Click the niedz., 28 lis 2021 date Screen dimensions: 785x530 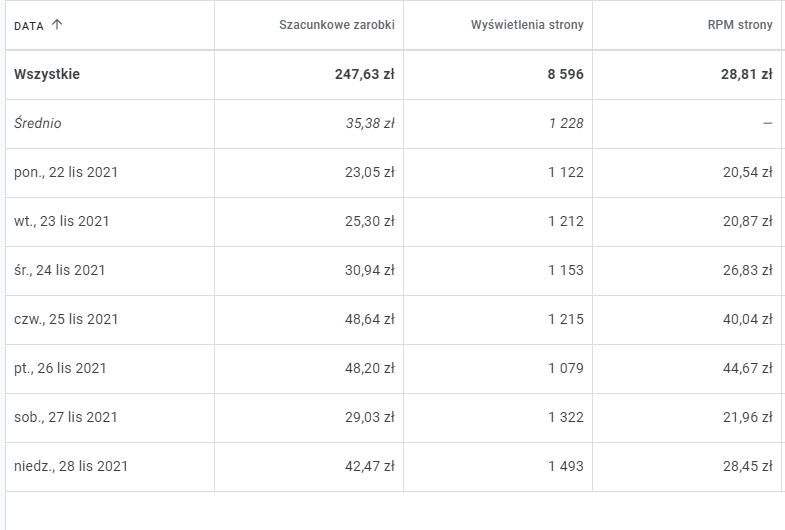71,466
